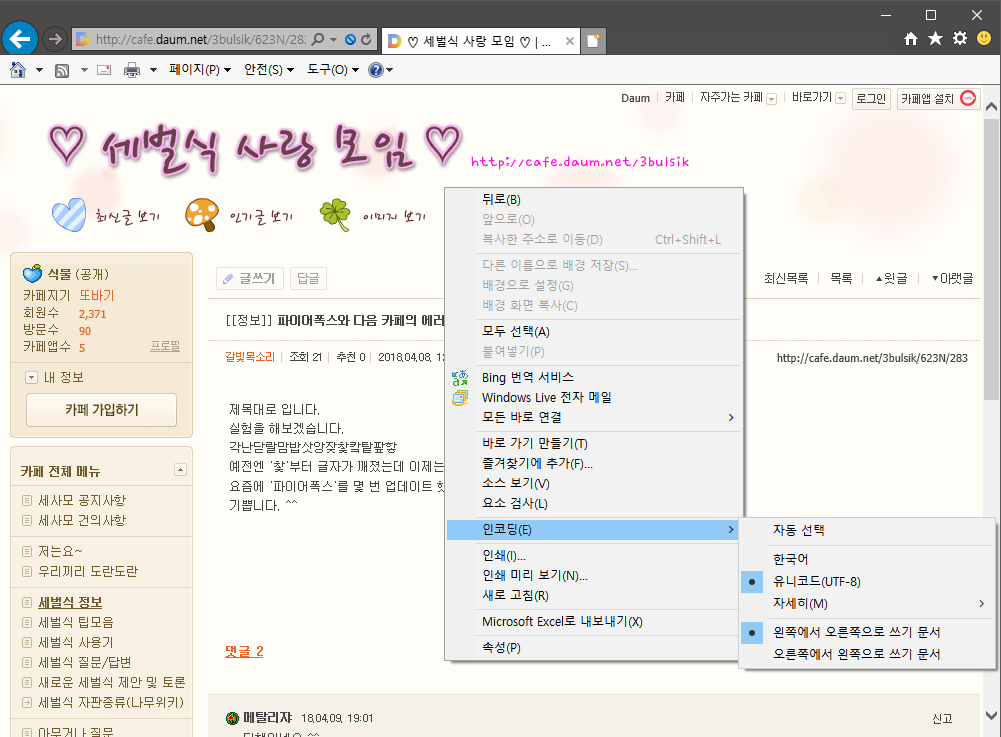
Task: Click the home icon at top right
Action: [x=911, y=39]
